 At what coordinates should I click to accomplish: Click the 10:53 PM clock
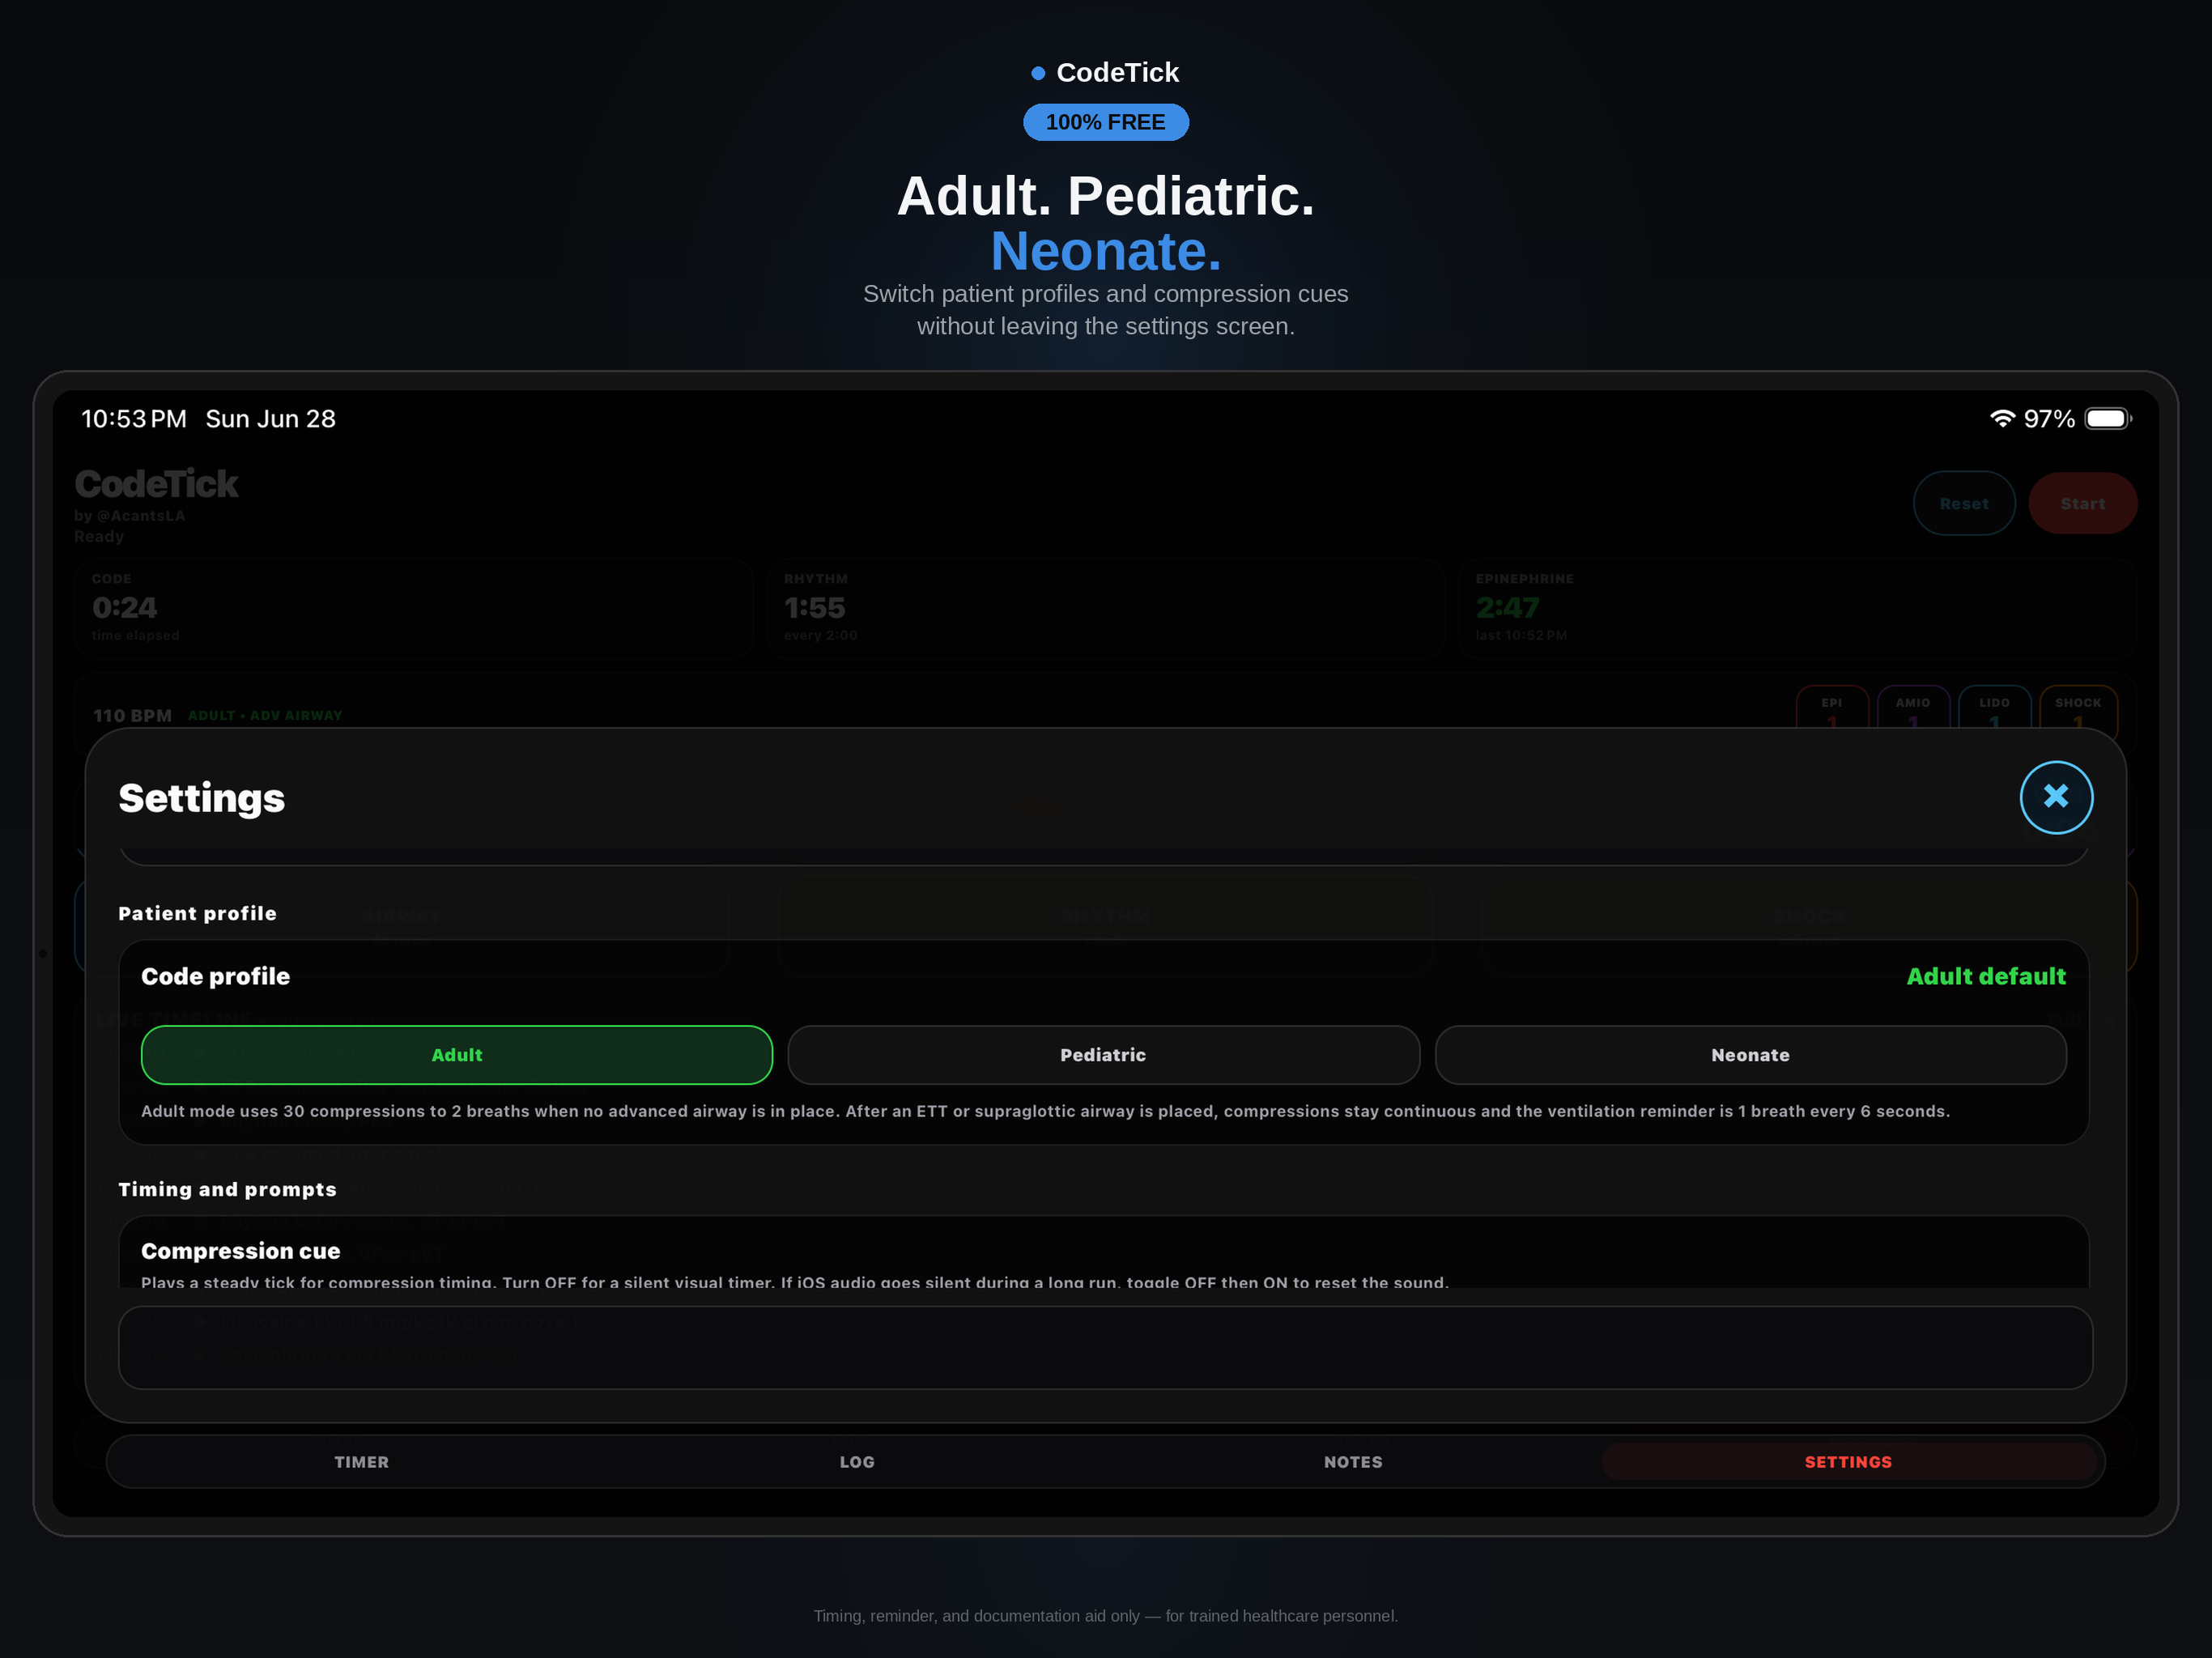pos(134,419)
